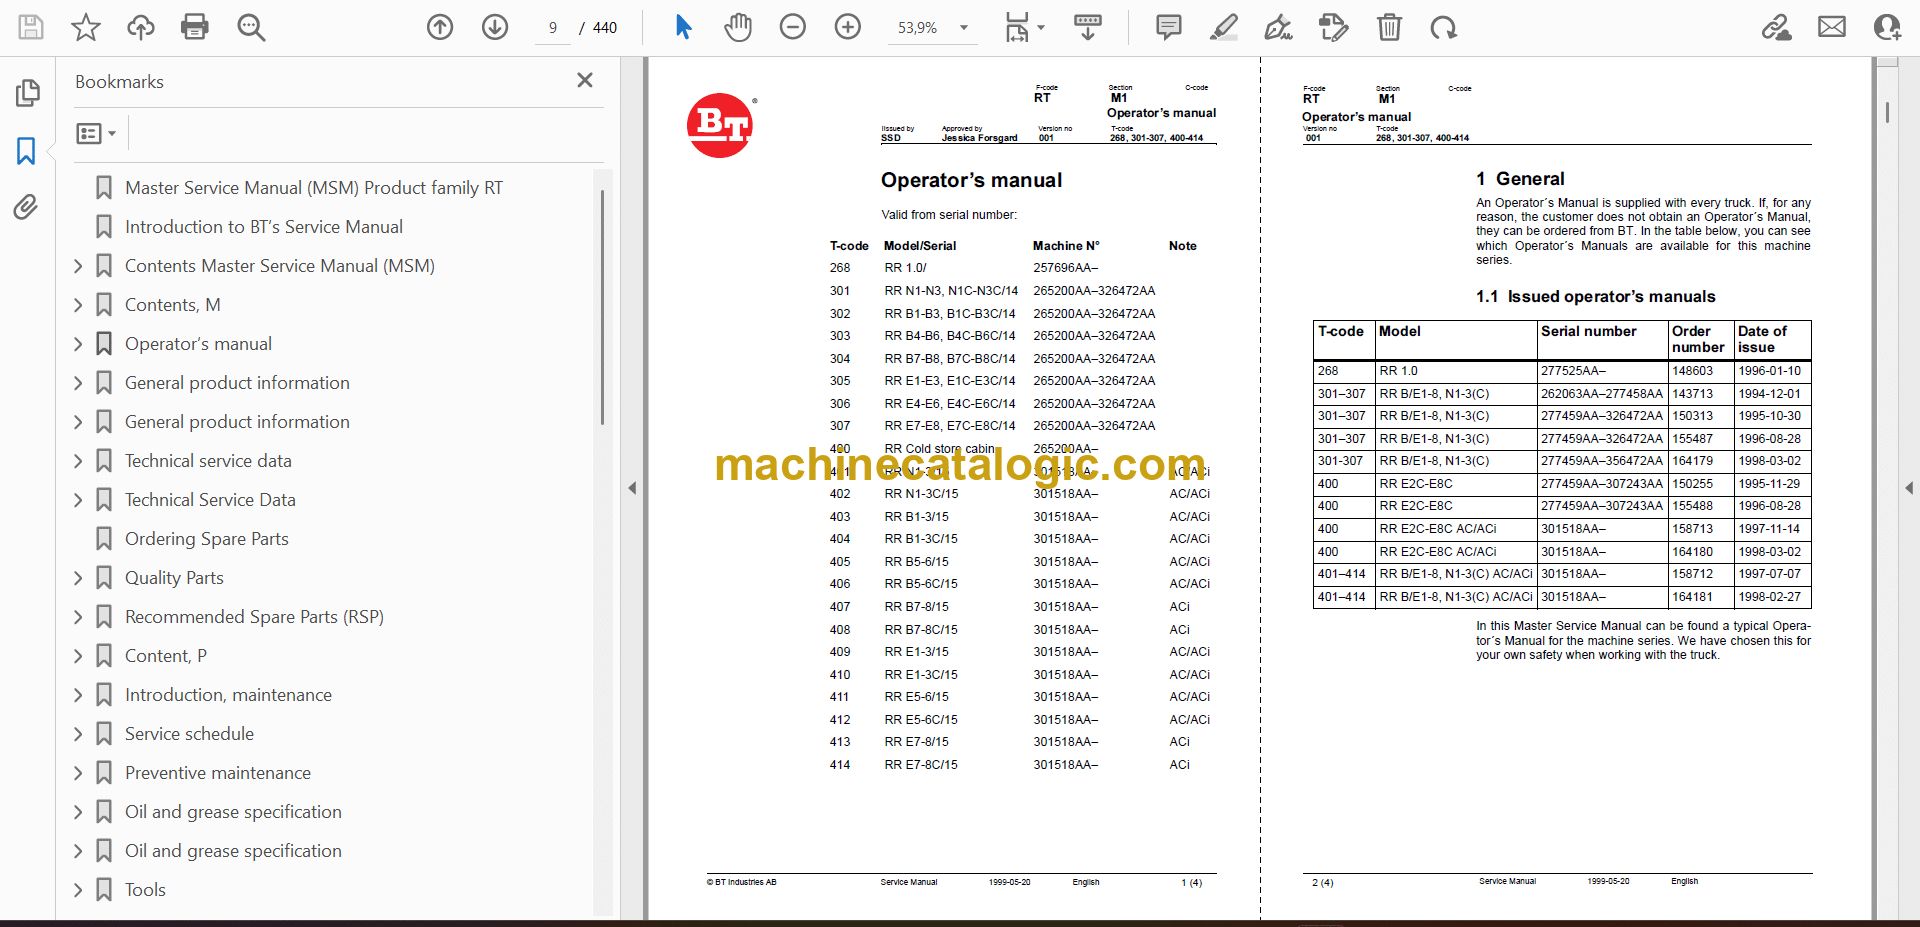Image resolution: width=1920 pixels, height=927 pixels.
Task: Click the '1 General' section heading
Action: 1520,179
